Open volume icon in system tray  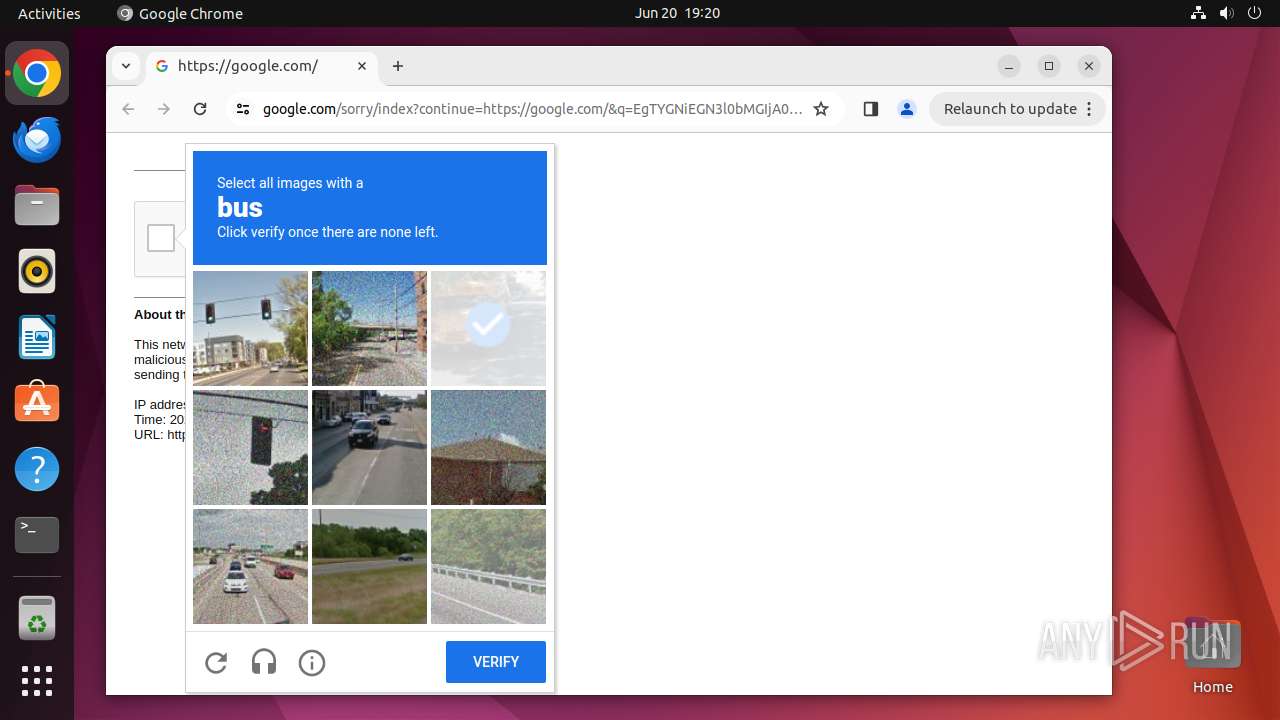point(1226,13)
